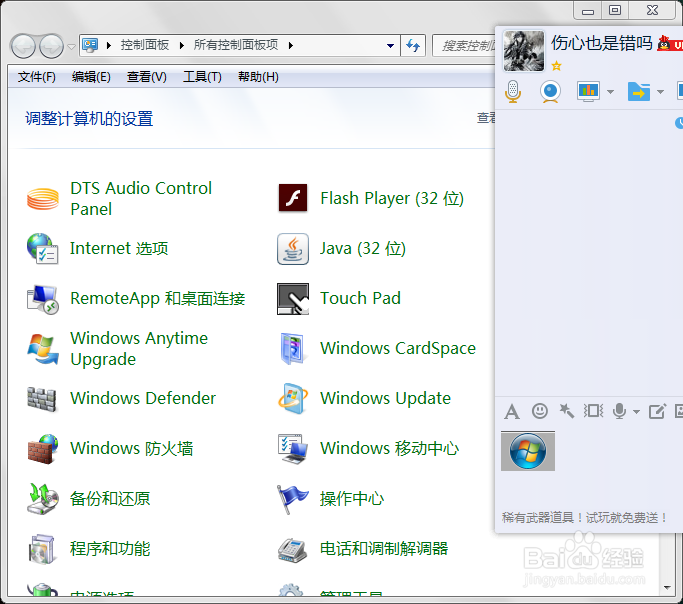Viewport: 683px width, 604px height.
Task: Open DTS Audio Control Panel icon
Action: click(42, 199)
